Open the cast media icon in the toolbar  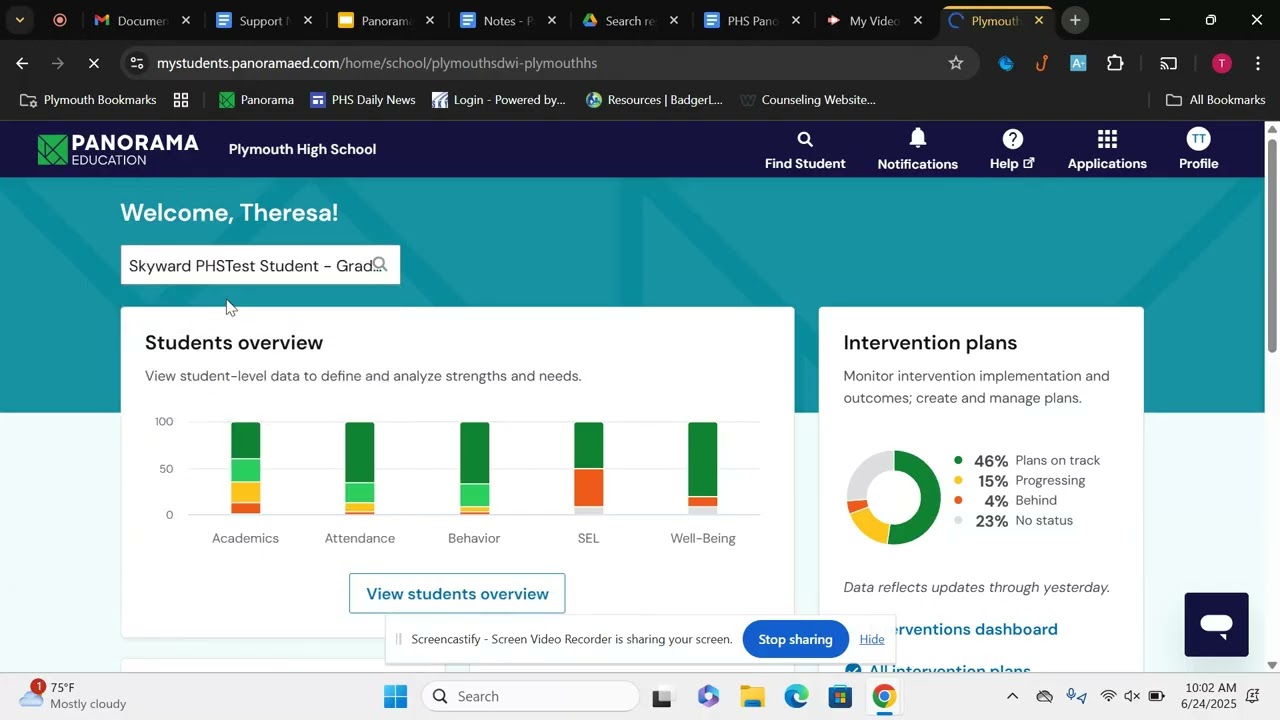point(1168,63)
